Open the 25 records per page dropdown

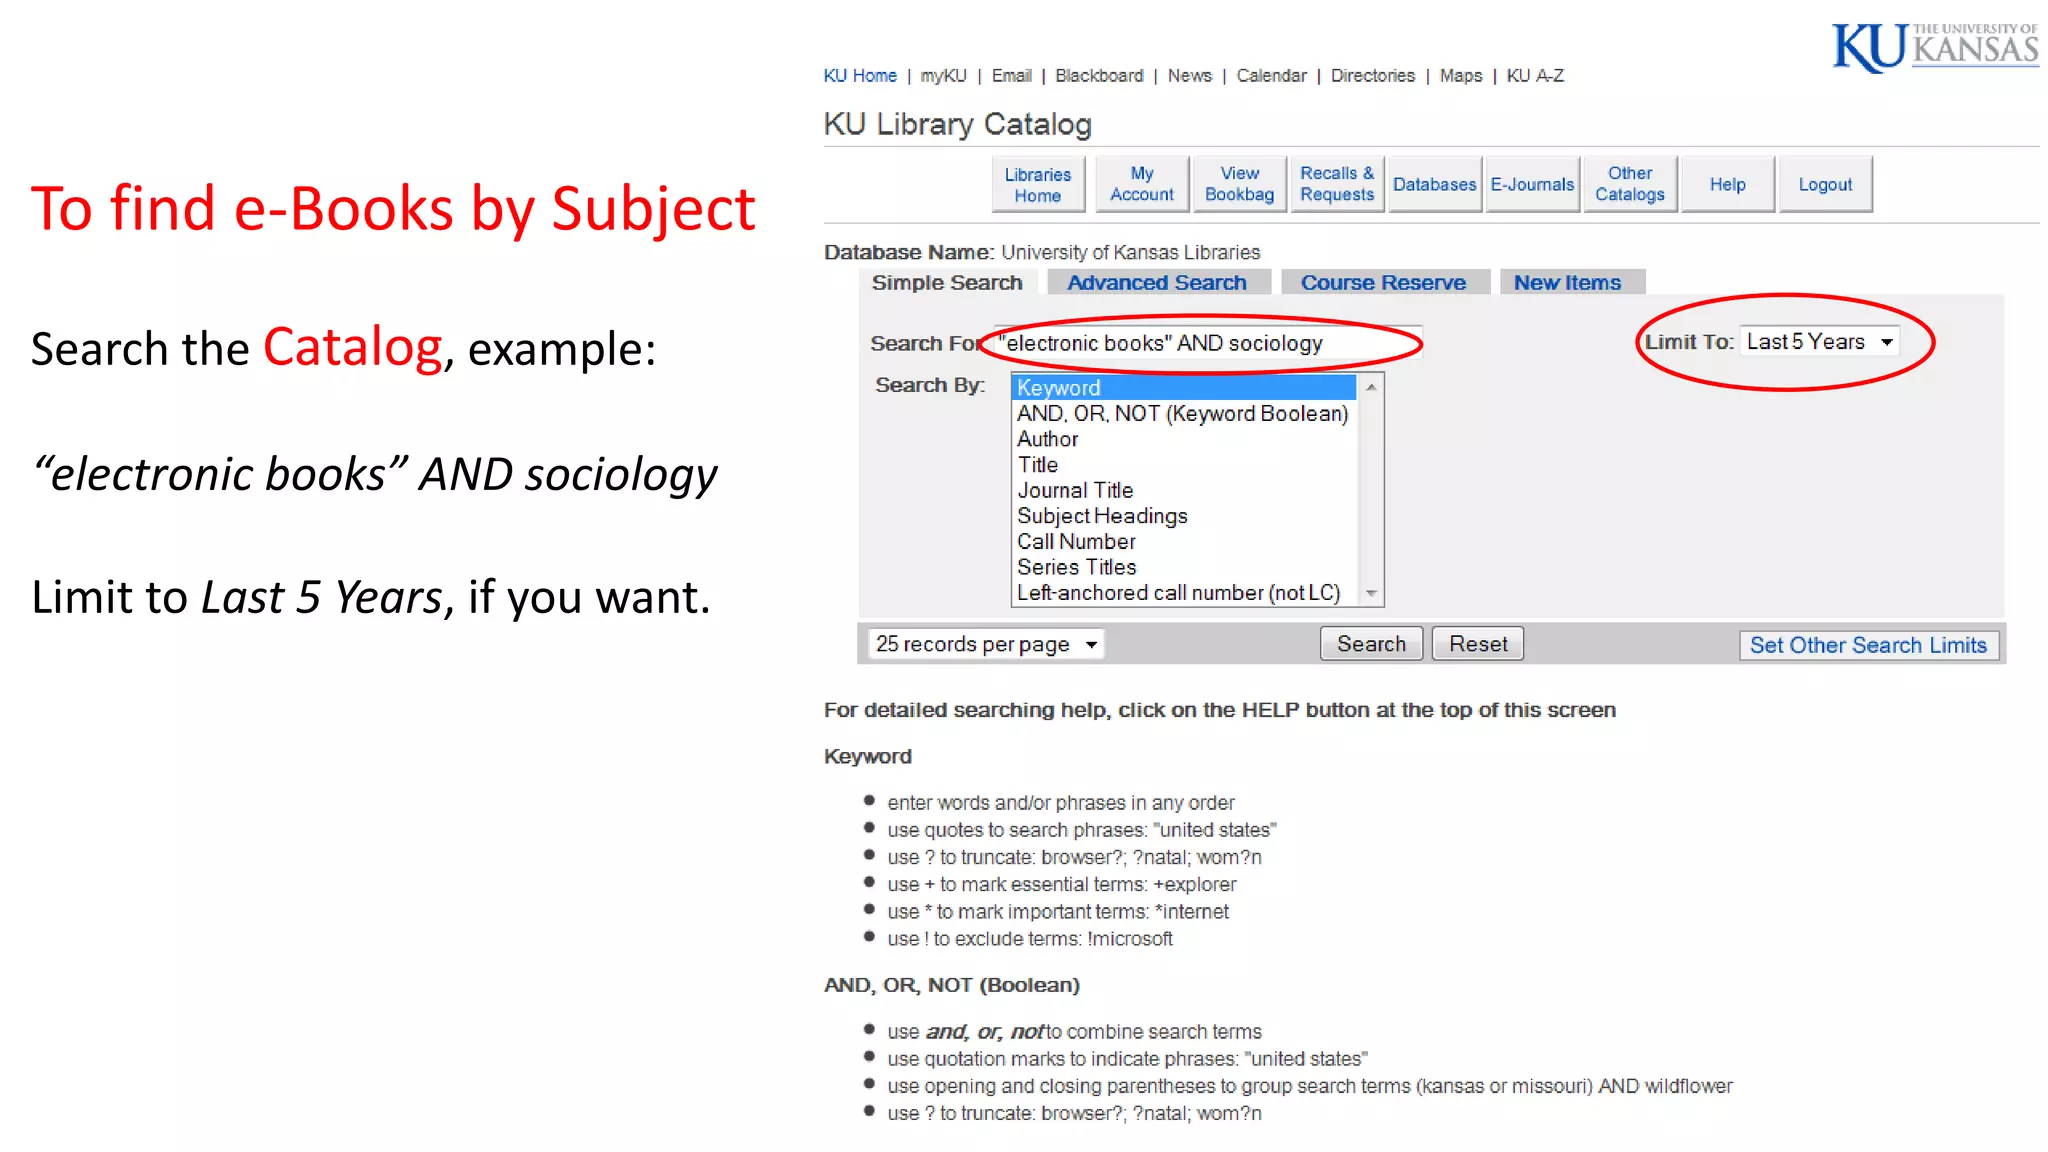[987, 644]
